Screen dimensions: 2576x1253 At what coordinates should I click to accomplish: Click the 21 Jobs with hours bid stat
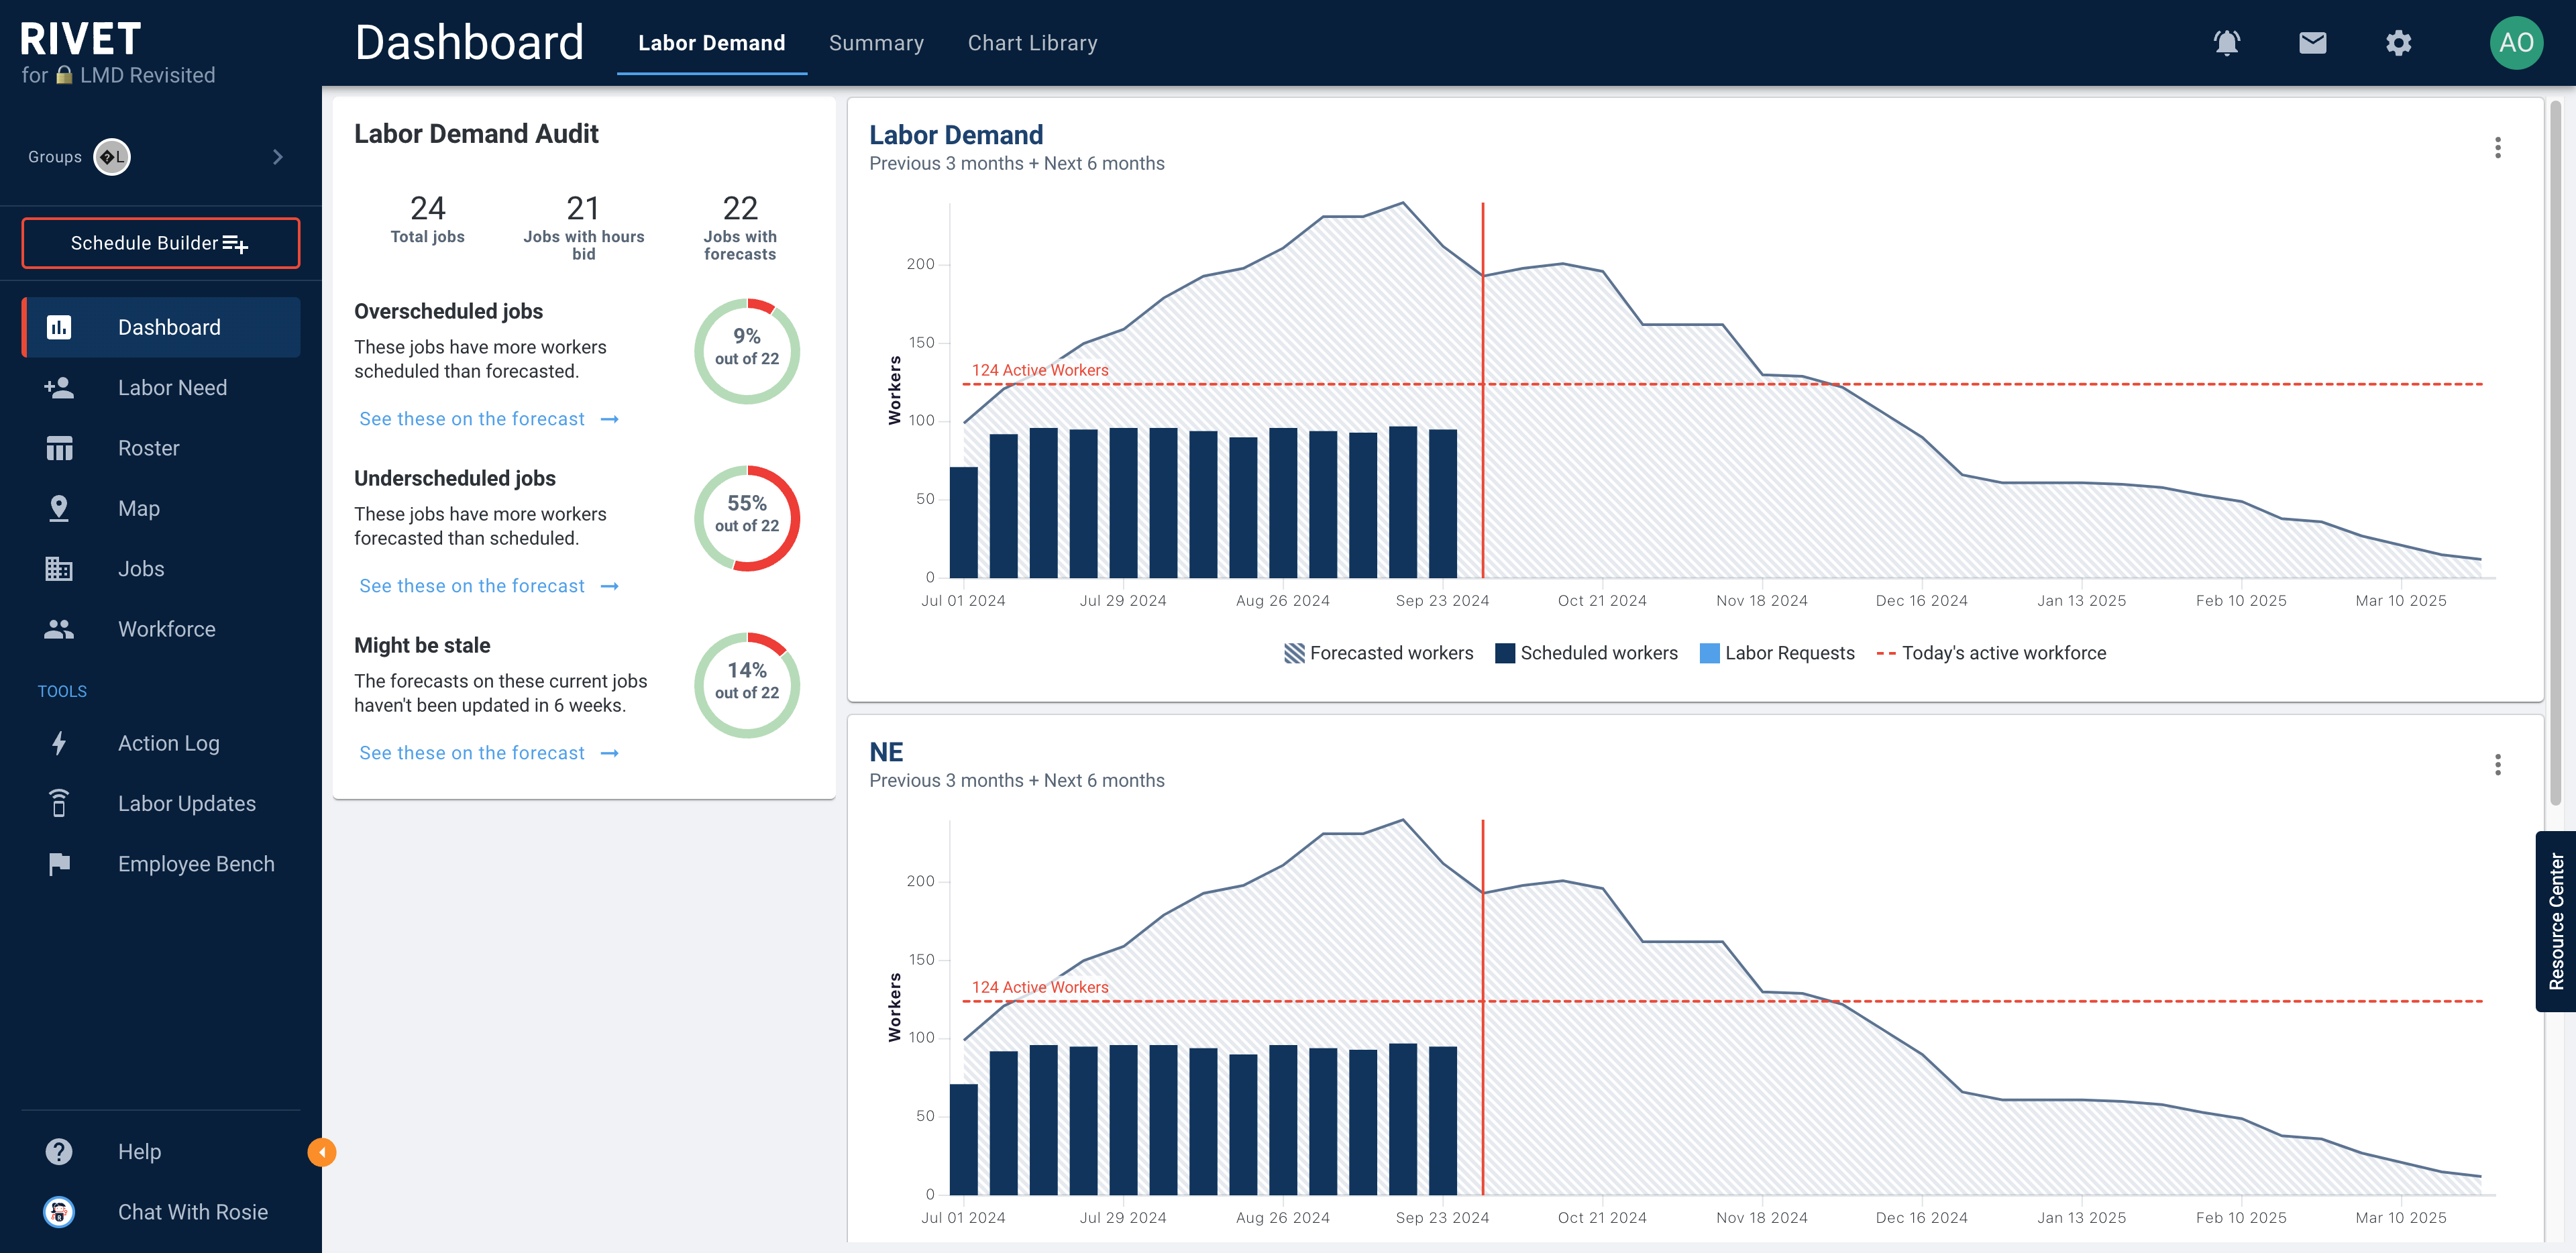(x=584, y=227)
